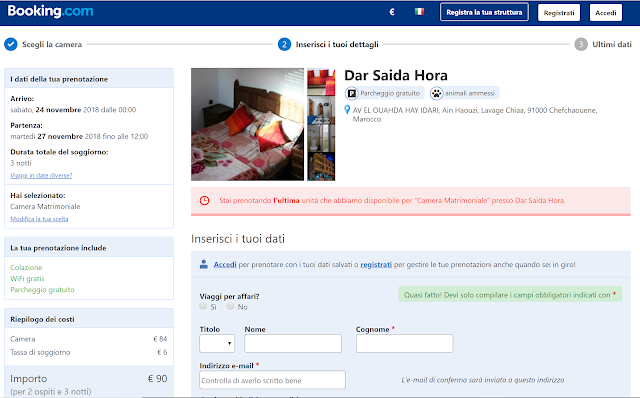Select Sì for business travel

click(203, 306)
